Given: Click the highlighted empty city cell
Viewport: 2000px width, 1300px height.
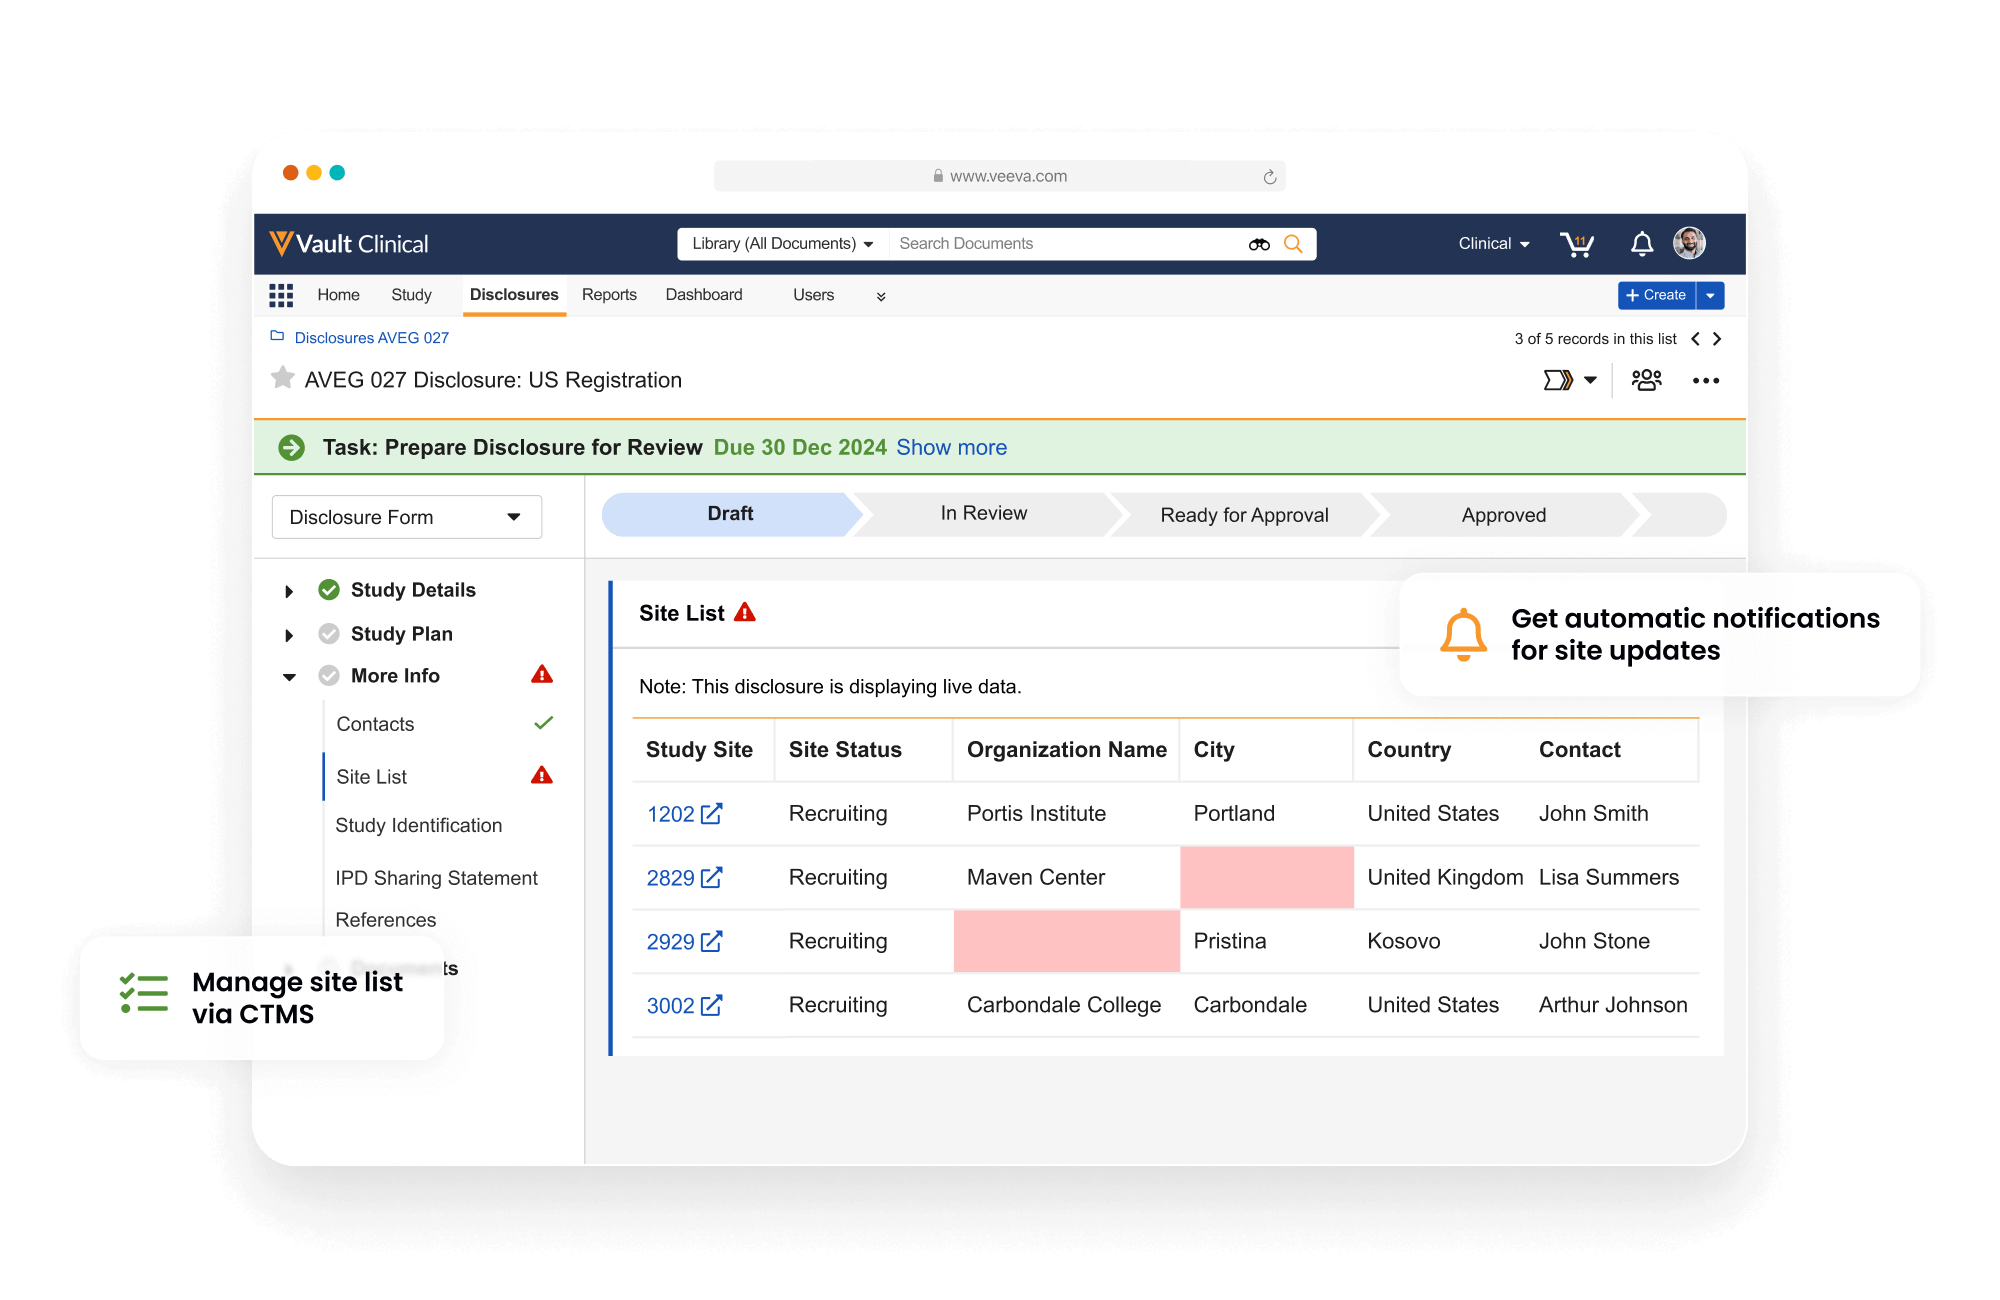Looking at the screenshot, I should [x=1266, y=877].
